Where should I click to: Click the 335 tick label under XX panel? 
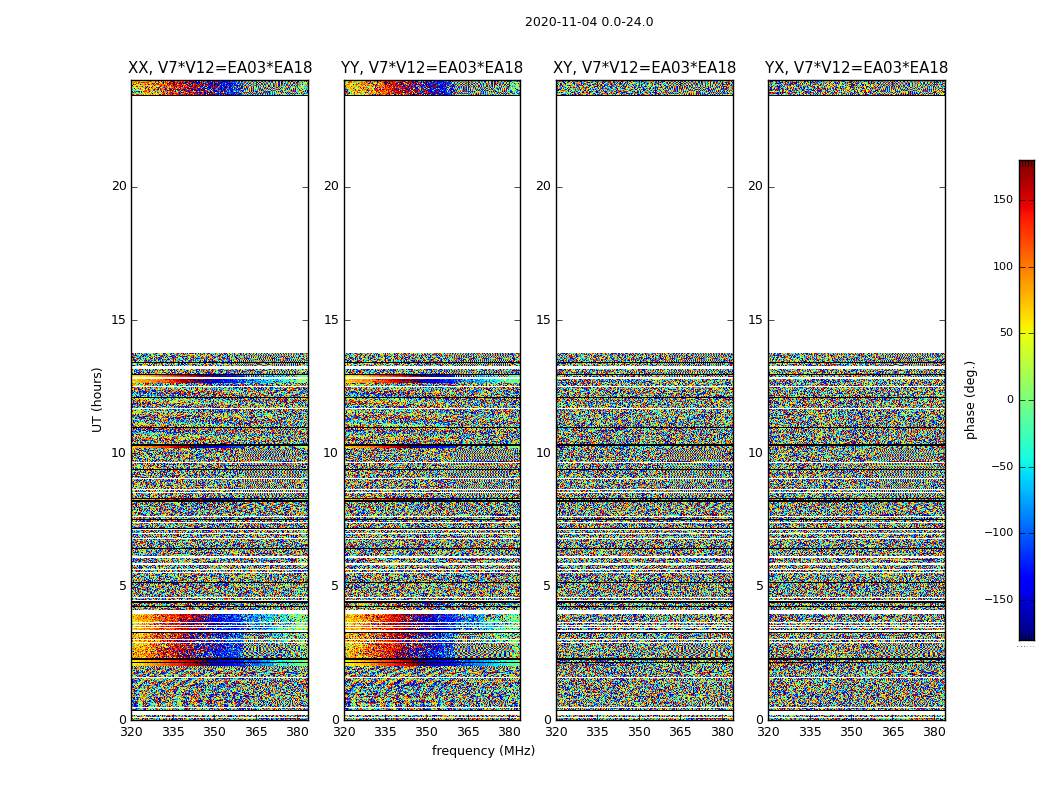[173, 732]
